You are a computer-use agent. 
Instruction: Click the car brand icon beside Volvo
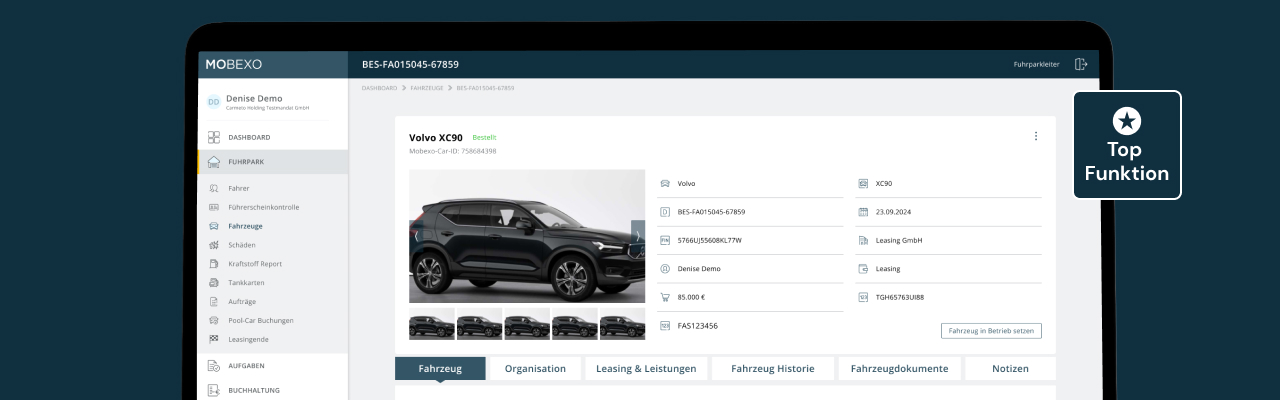tap(665, 184)
